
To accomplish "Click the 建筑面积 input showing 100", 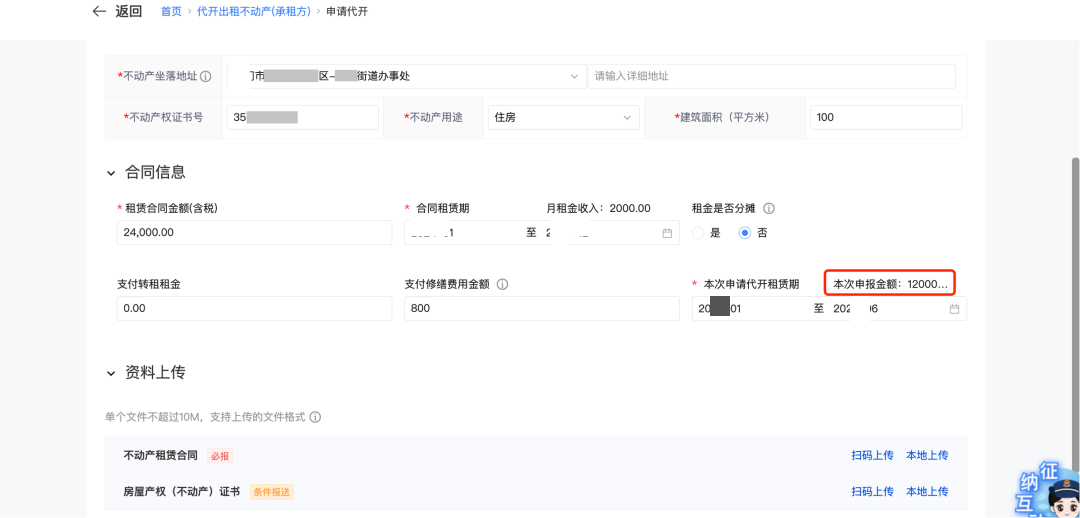I will [x=886, y=117].
